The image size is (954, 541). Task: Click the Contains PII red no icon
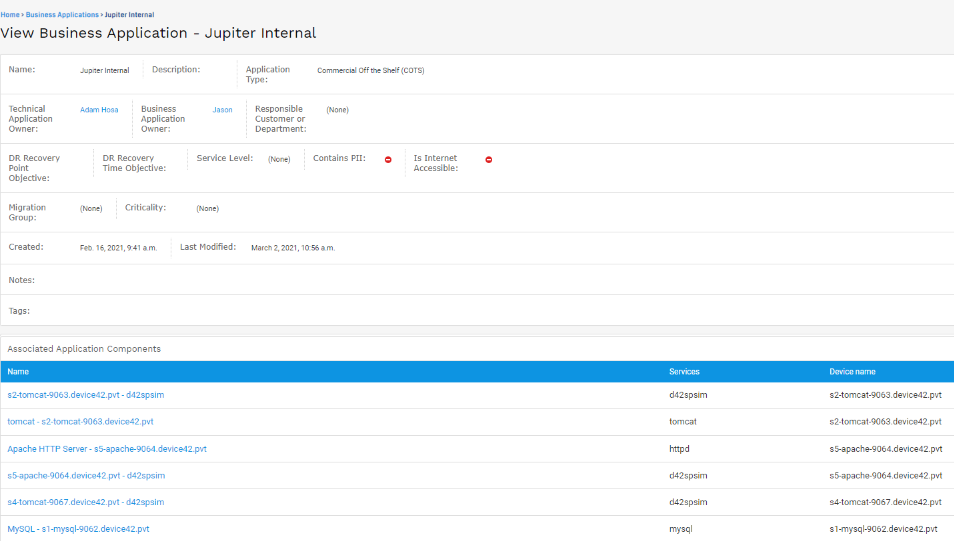tap(388, 159)
